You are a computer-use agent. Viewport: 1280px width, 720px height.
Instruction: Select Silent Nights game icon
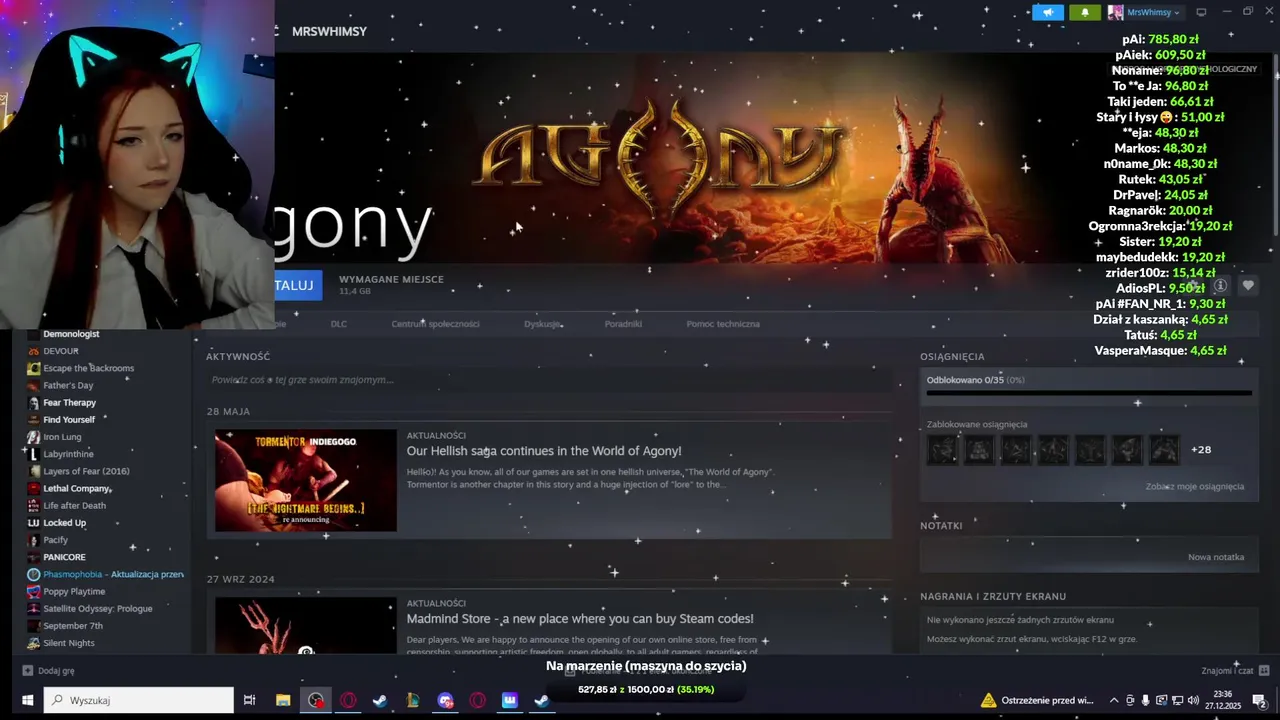click(x=34, y=643)
